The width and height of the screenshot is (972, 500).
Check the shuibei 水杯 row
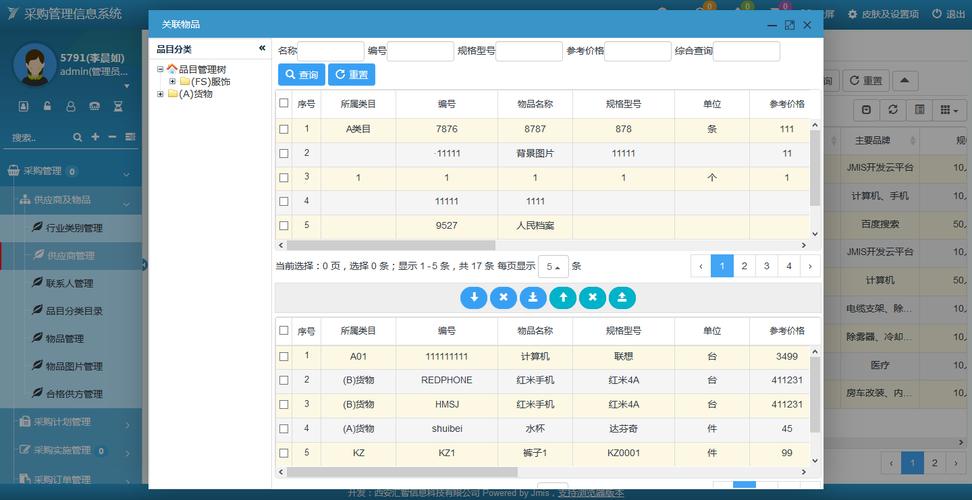coord(283,428)
